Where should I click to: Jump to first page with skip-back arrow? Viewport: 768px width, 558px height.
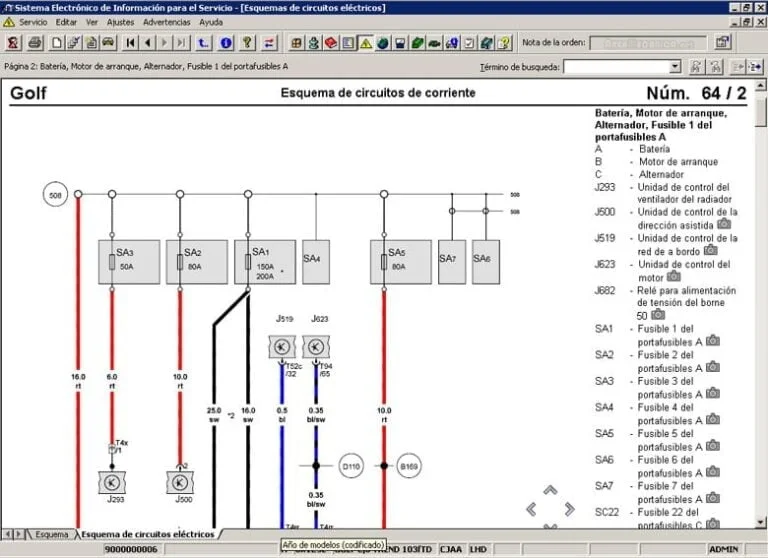coord(131,43)
